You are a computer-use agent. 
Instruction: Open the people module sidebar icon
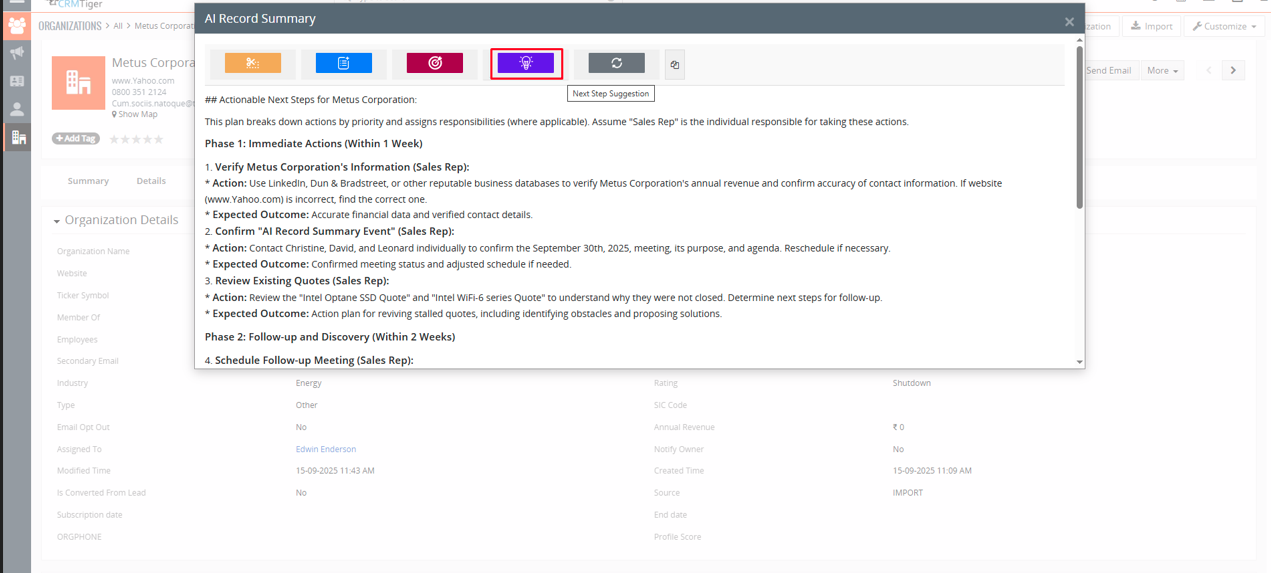17,25
